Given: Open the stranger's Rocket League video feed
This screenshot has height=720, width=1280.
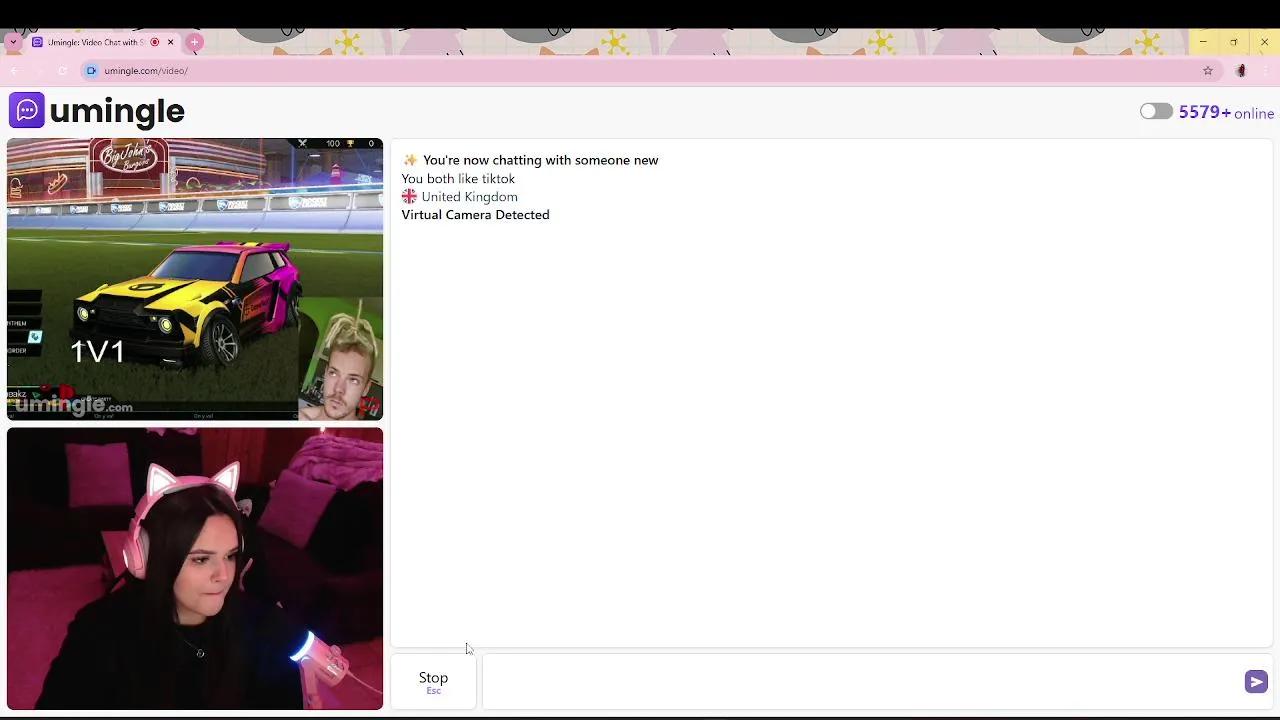Looking at the screenshot, I should 195,279.
